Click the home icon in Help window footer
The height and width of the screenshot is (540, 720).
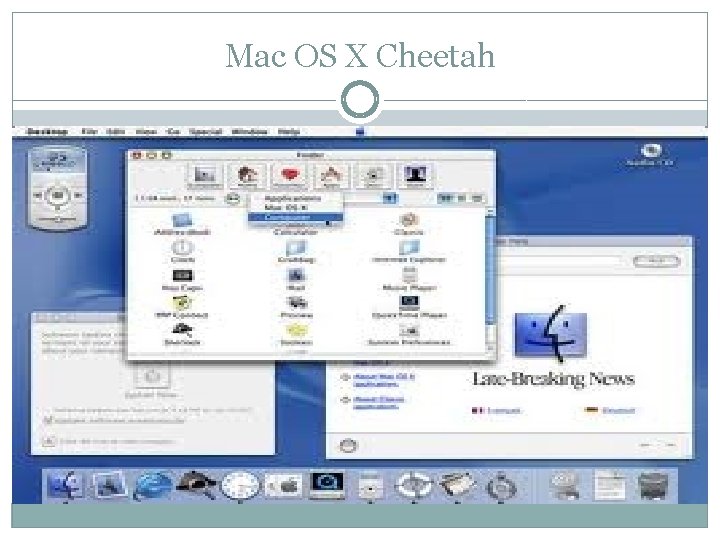coord(348,445)
